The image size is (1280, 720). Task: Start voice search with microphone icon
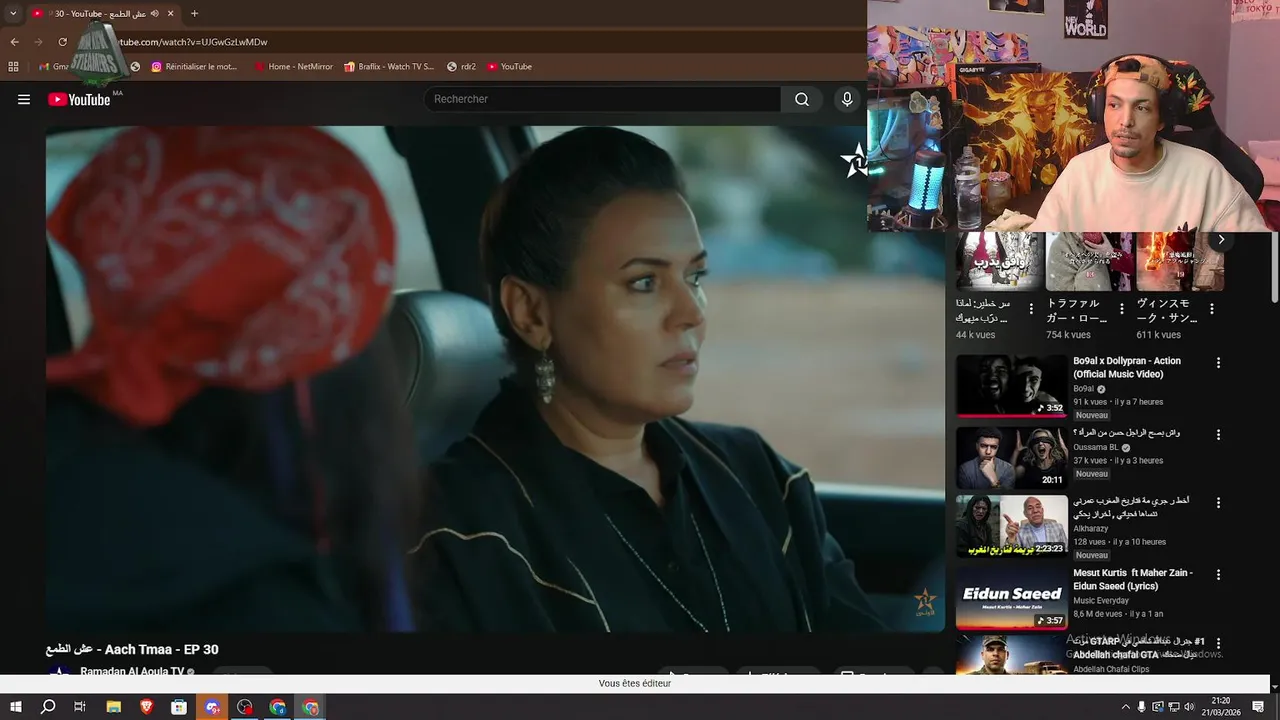click(847, 99)
